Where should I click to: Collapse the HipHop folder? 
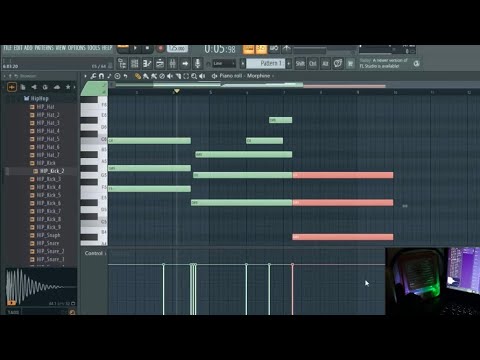(36, 99)
